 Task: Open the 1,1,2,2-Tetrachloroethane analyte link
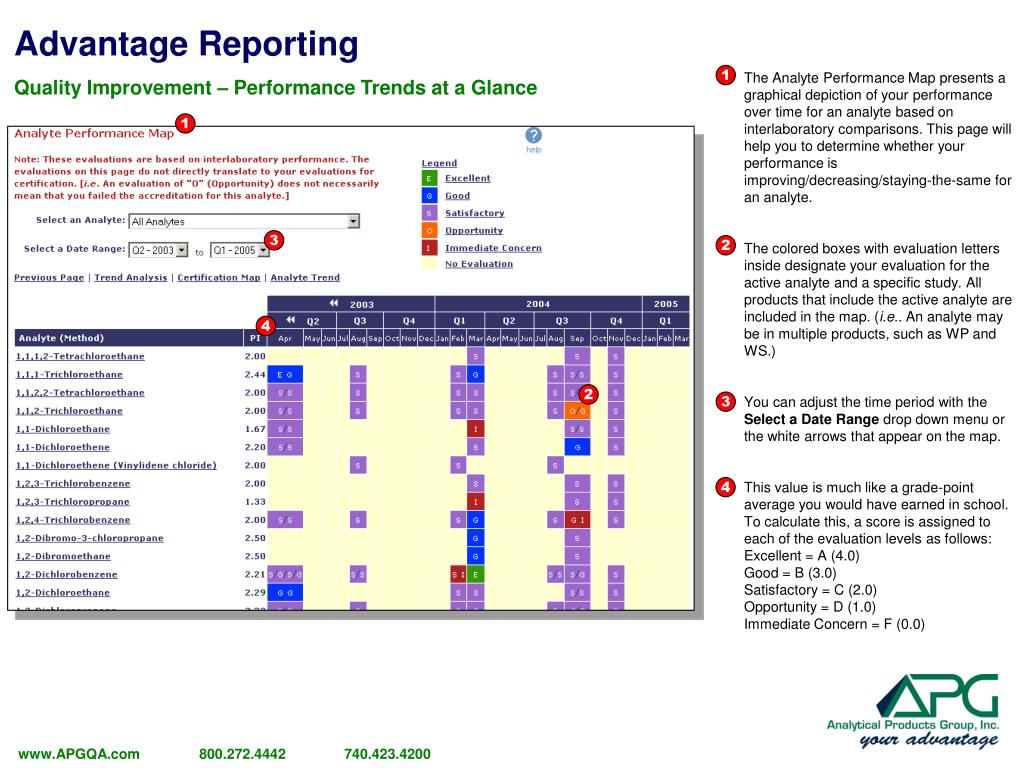click(x=80, y=392)
